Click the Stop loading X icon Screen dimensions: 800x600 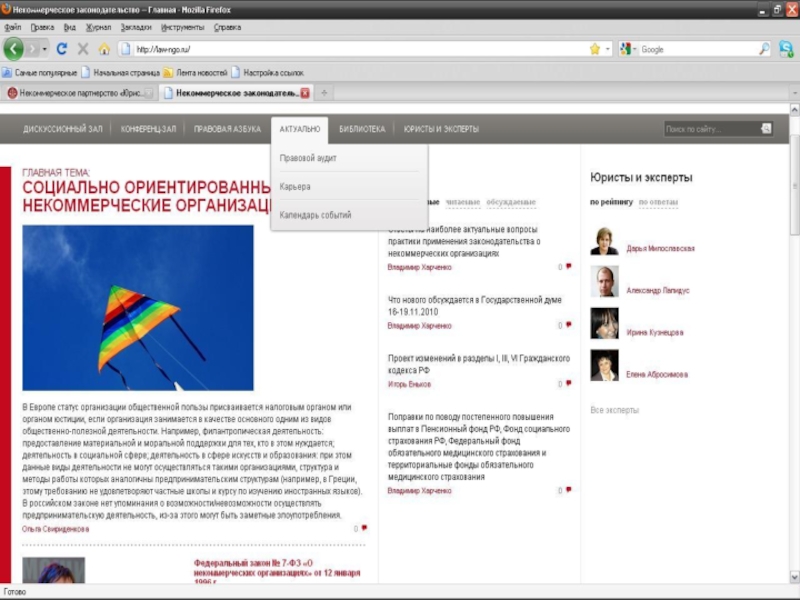tap(83, 49)
